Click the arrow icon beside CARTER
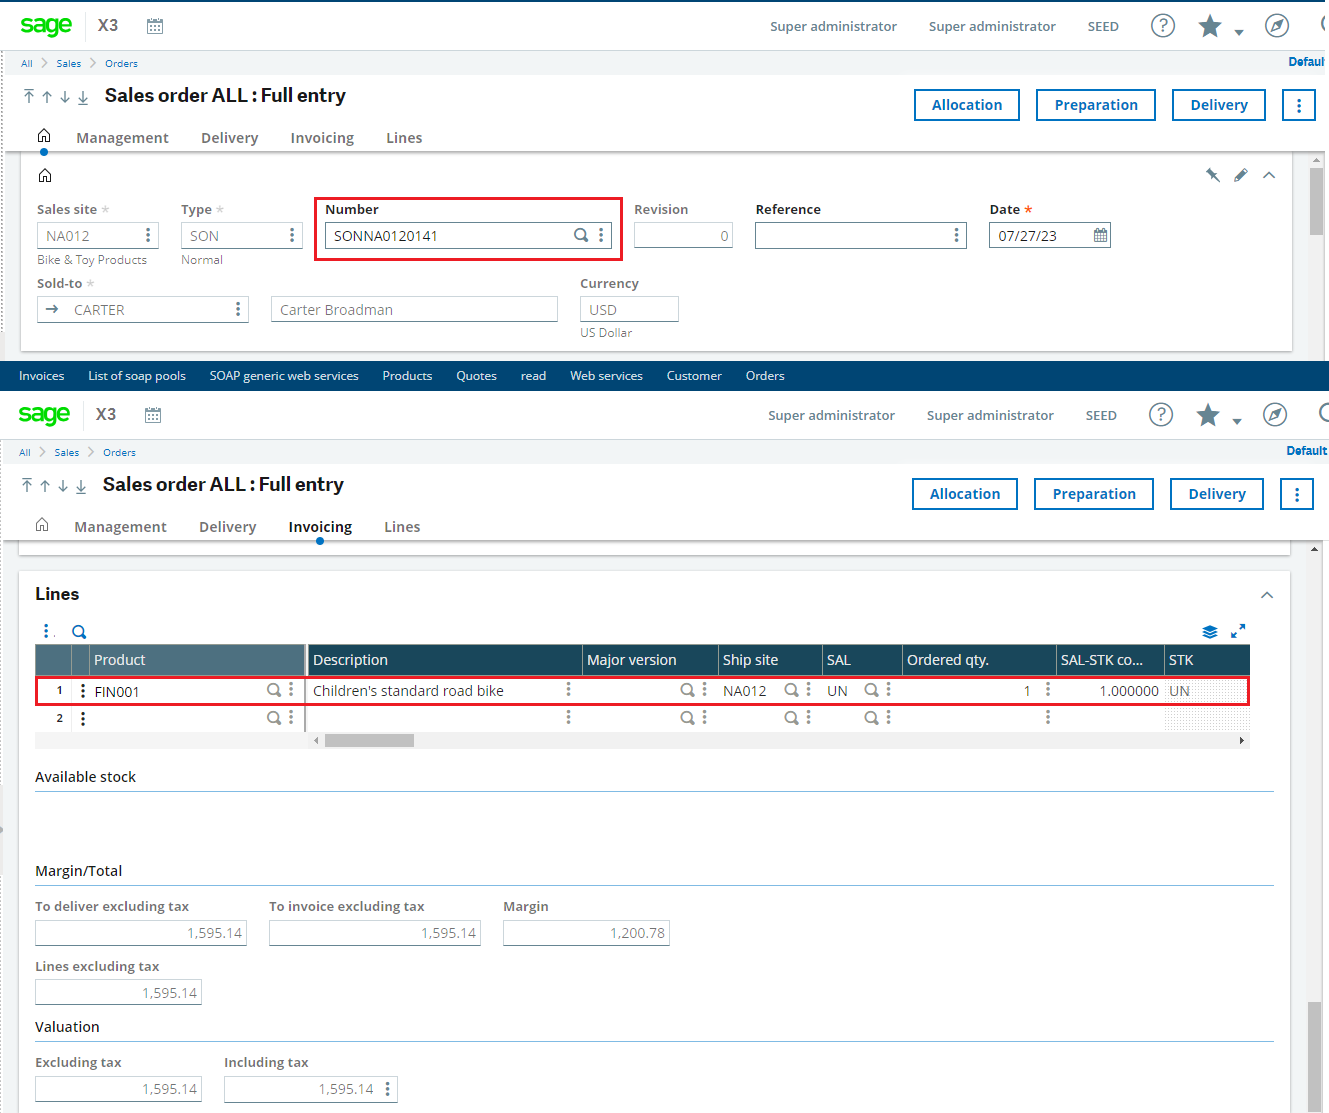Viewport: 1329px width, 1113px height. [52, 309]
